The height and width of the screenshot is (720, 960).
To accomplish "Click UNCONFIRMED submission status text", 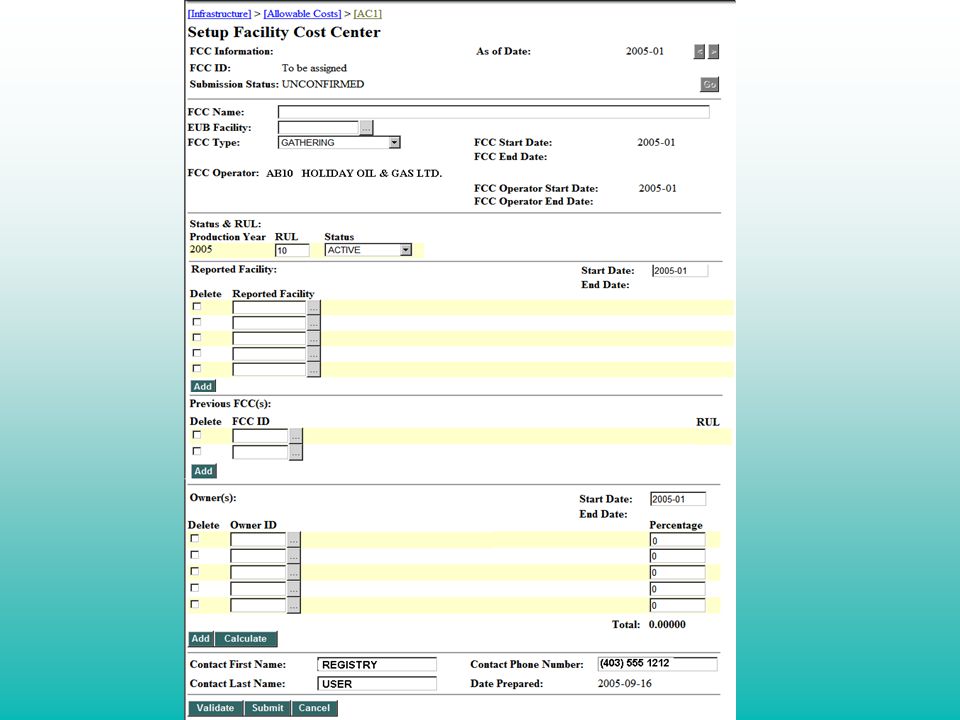I will (x=323, y=84).
